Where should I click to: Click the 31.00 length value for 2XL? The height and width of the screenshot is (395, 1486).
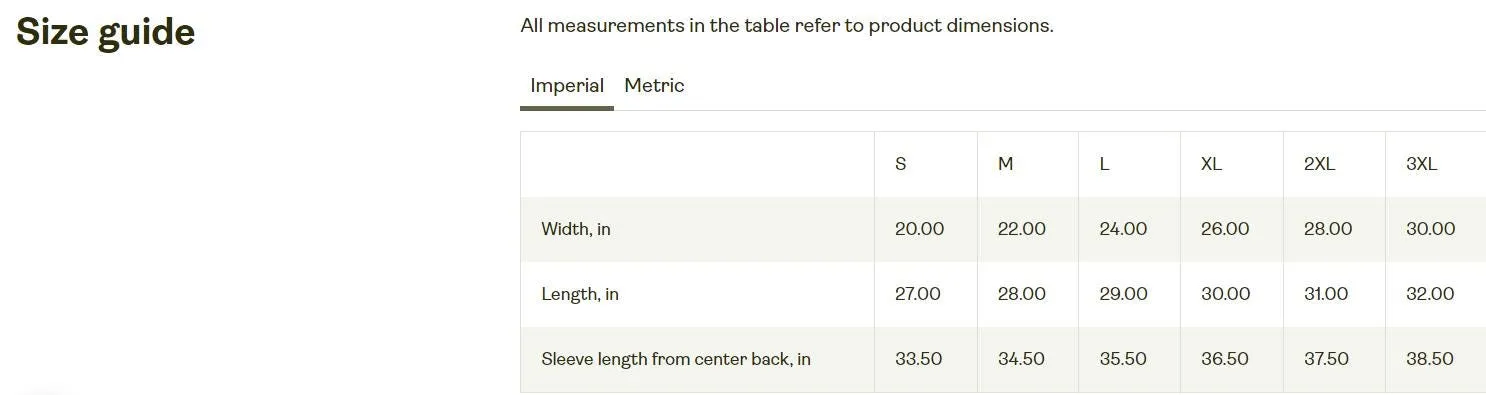(x=1326, y=294)
